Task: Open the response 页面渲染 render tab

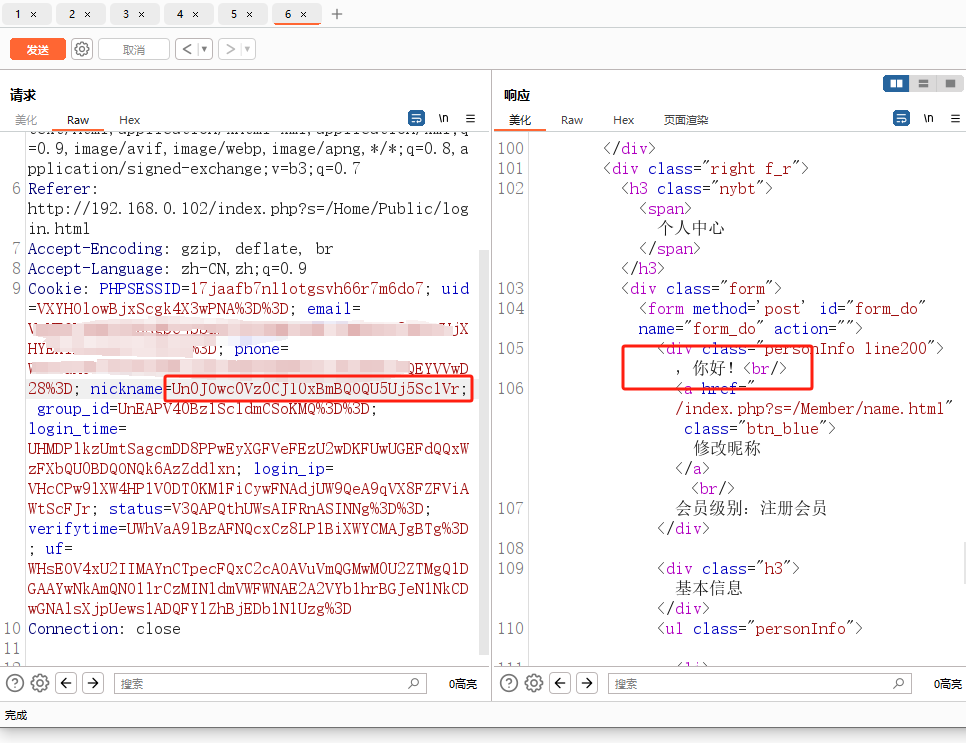Action: coord(686,120)
